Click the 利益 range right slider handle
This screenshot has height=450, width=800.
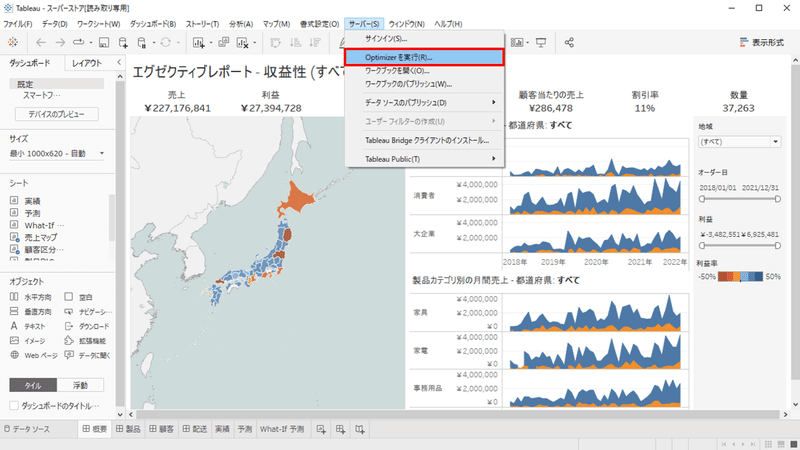pyautogui.click(x=778, y=245)
